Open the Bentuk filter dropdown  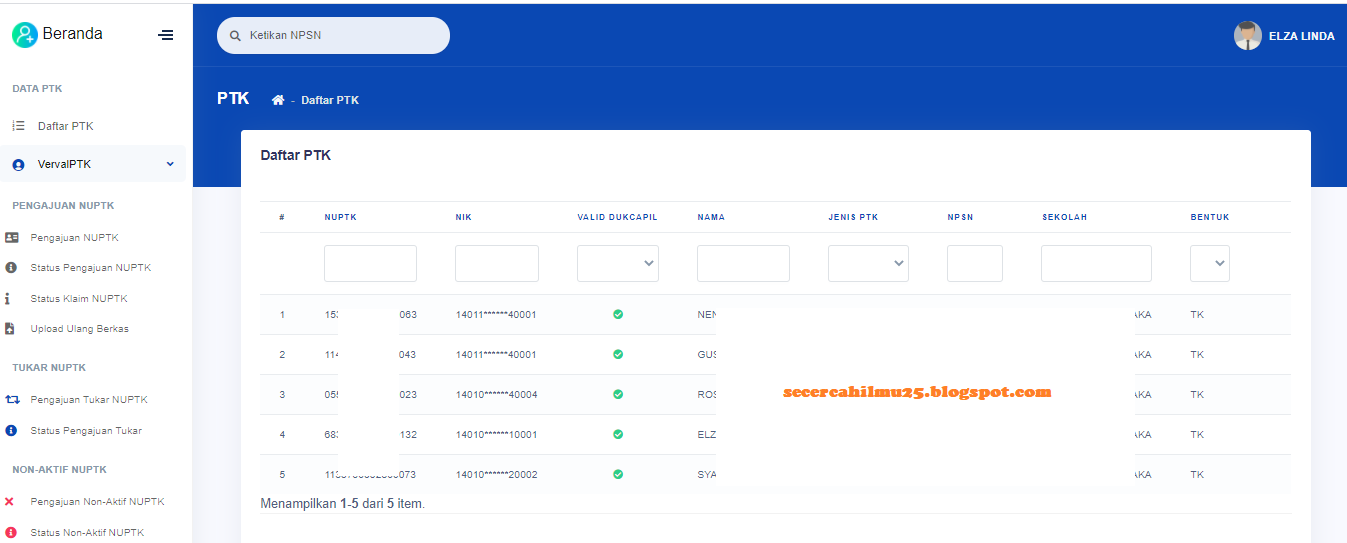click(x=1210, y=263)
